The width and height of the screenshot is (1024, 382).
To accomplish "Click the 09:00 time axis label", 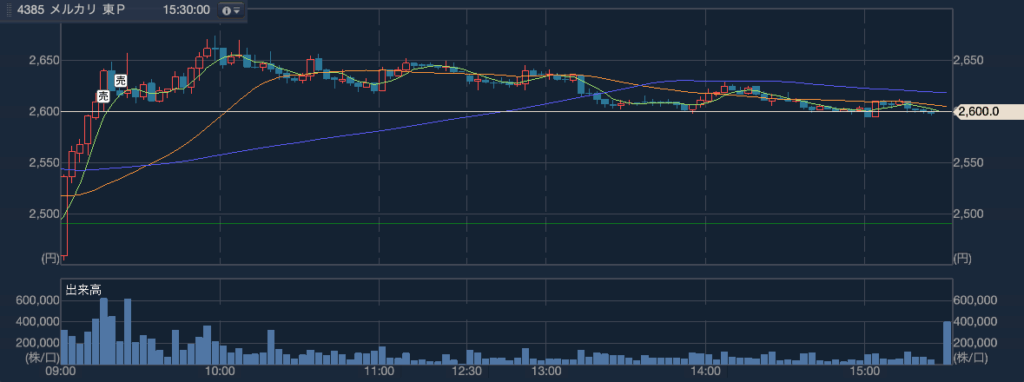I will (x=61, y=372).
